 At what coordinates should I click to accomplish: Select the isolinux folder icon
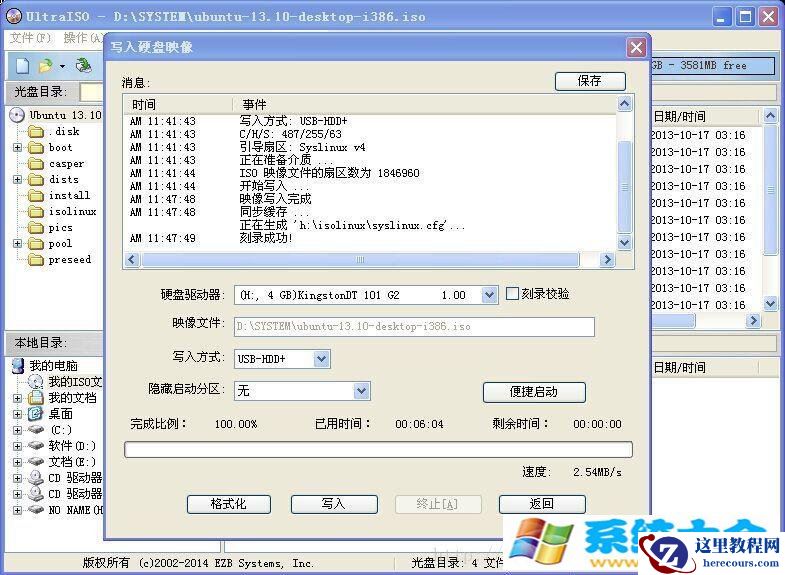[x=36, y=212]
